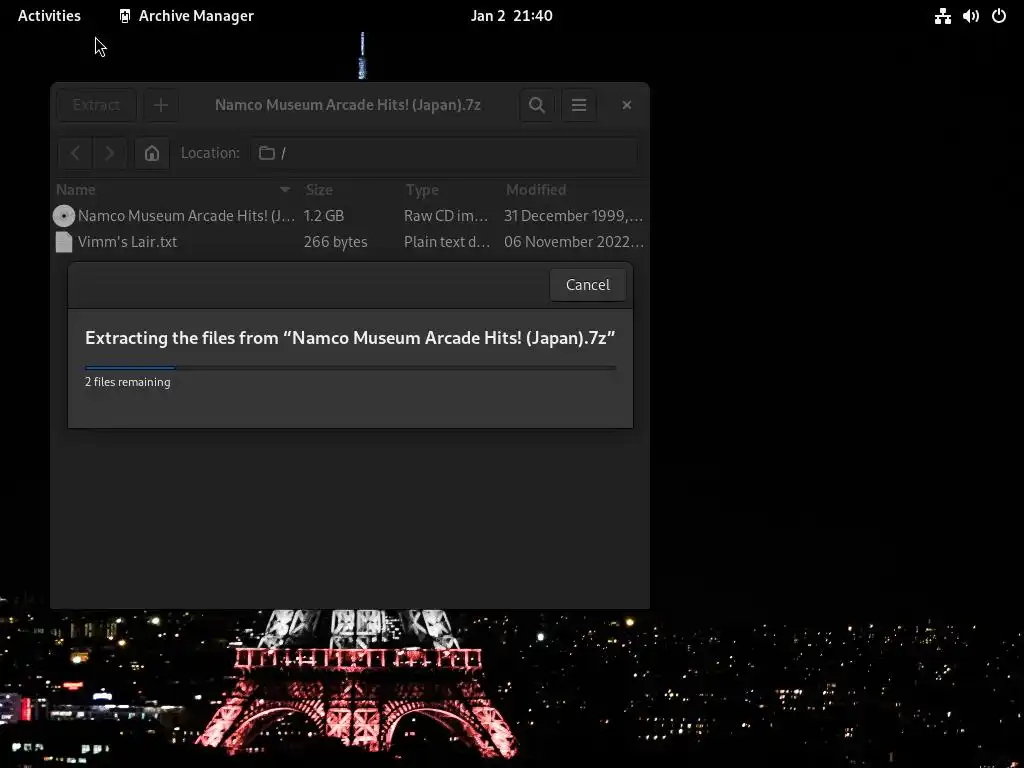Click the extraction progress bar

pos(350,368)
